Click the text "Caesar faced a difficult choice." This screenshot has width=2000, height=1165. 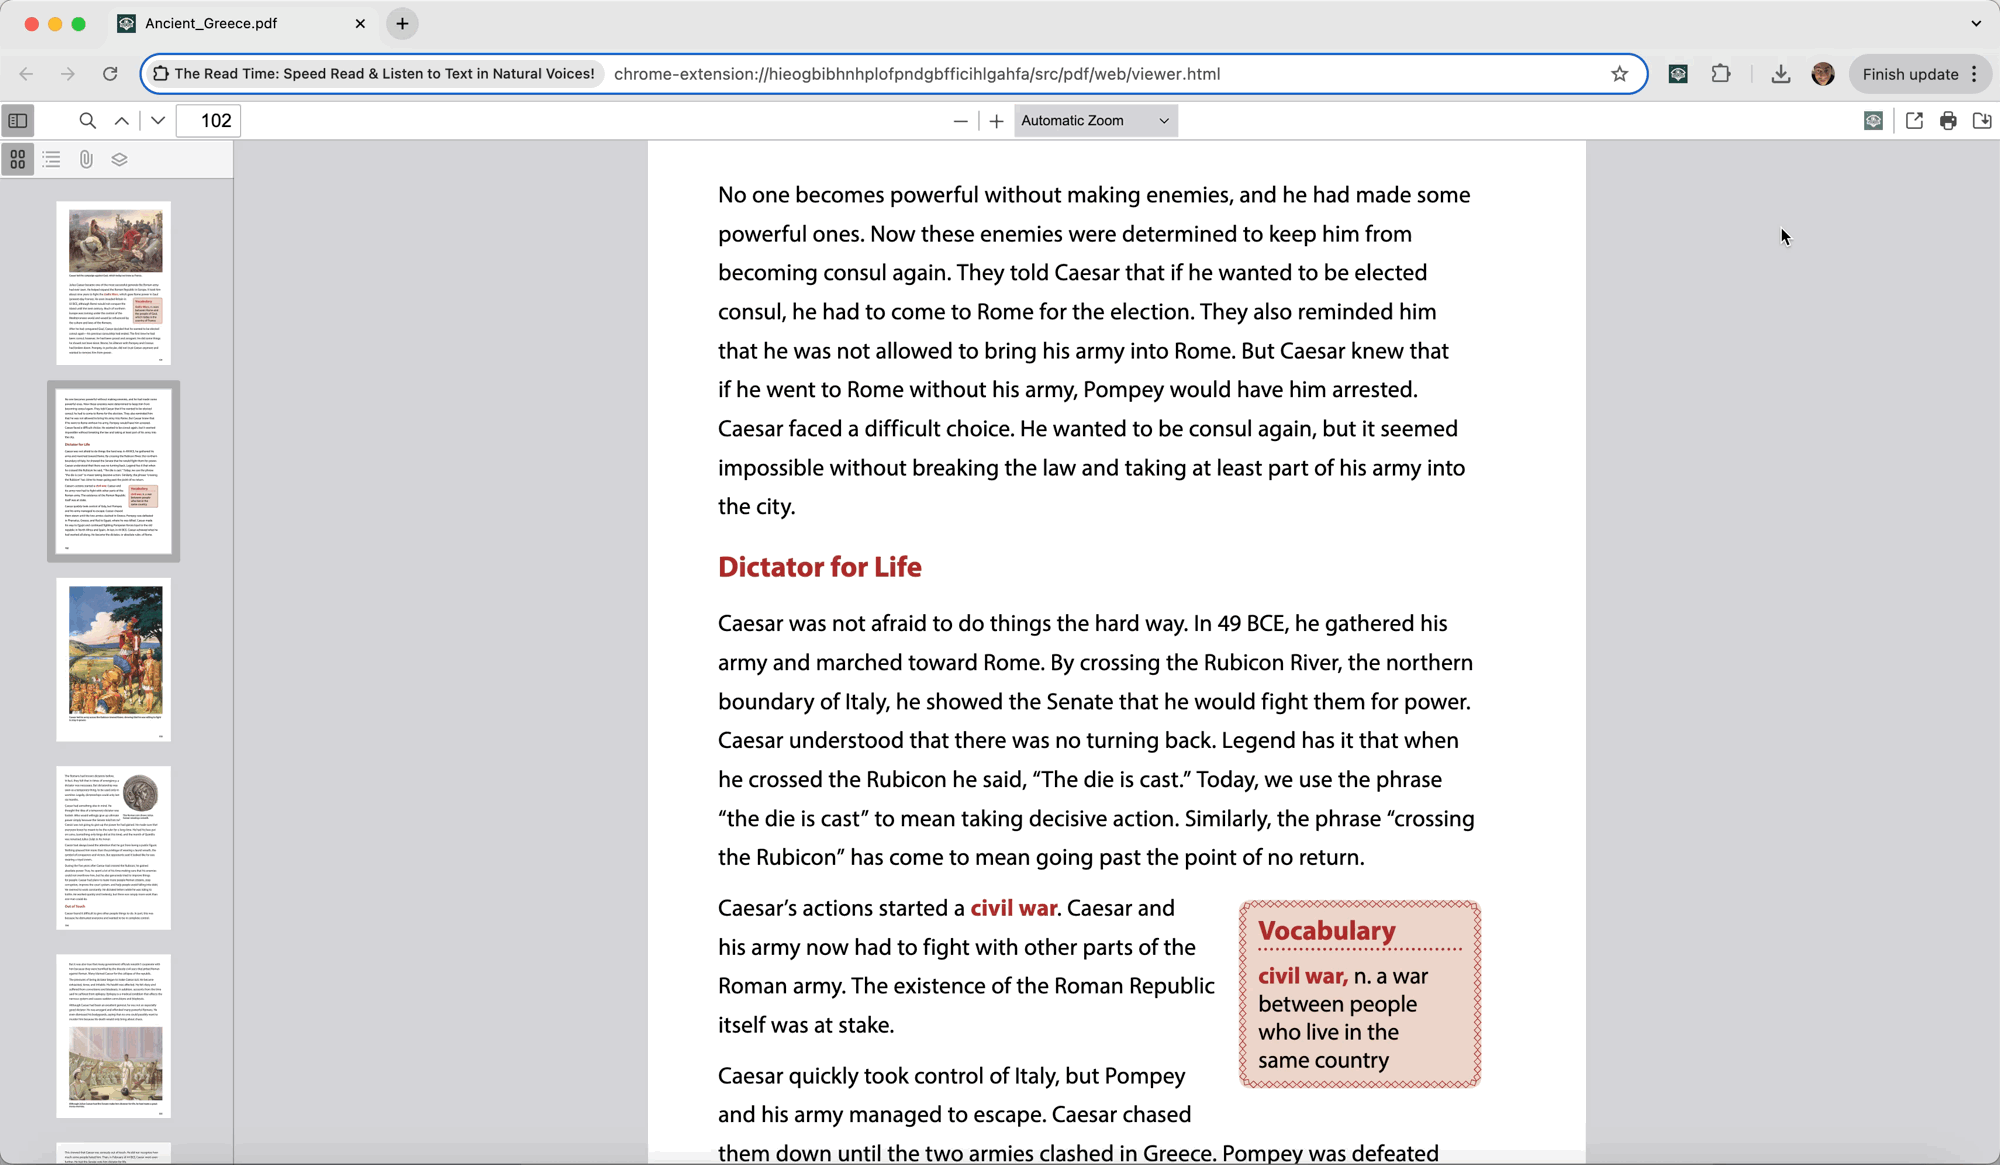(x=866, y=429)
